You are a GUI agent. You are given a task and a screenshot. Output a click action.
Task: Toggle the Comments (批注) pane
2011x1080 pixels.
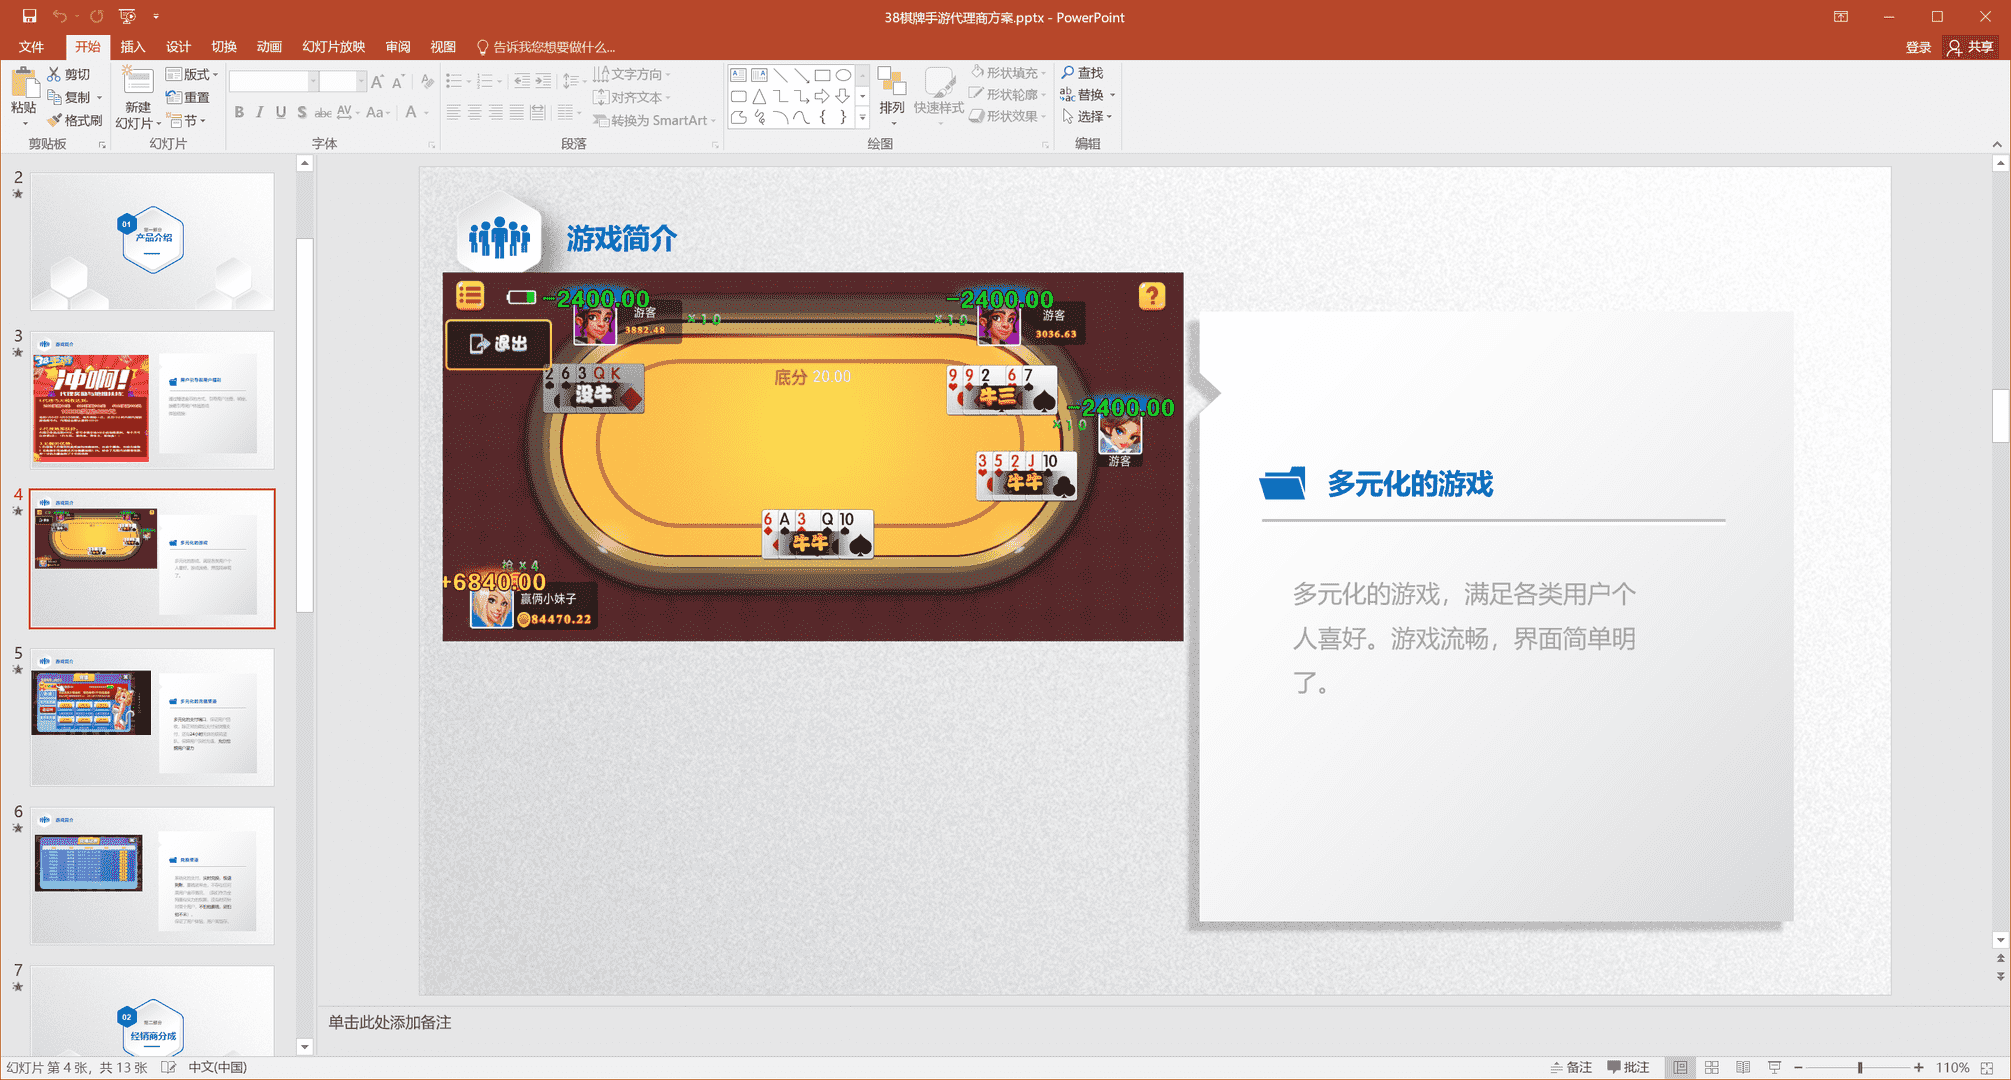point(1628,1068)
